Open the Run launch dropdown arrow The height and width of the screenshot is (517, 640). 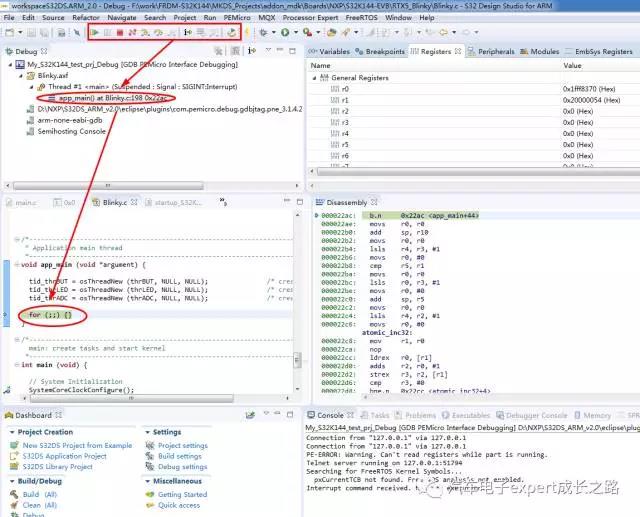pyautogui.click(x=296, y=32)
